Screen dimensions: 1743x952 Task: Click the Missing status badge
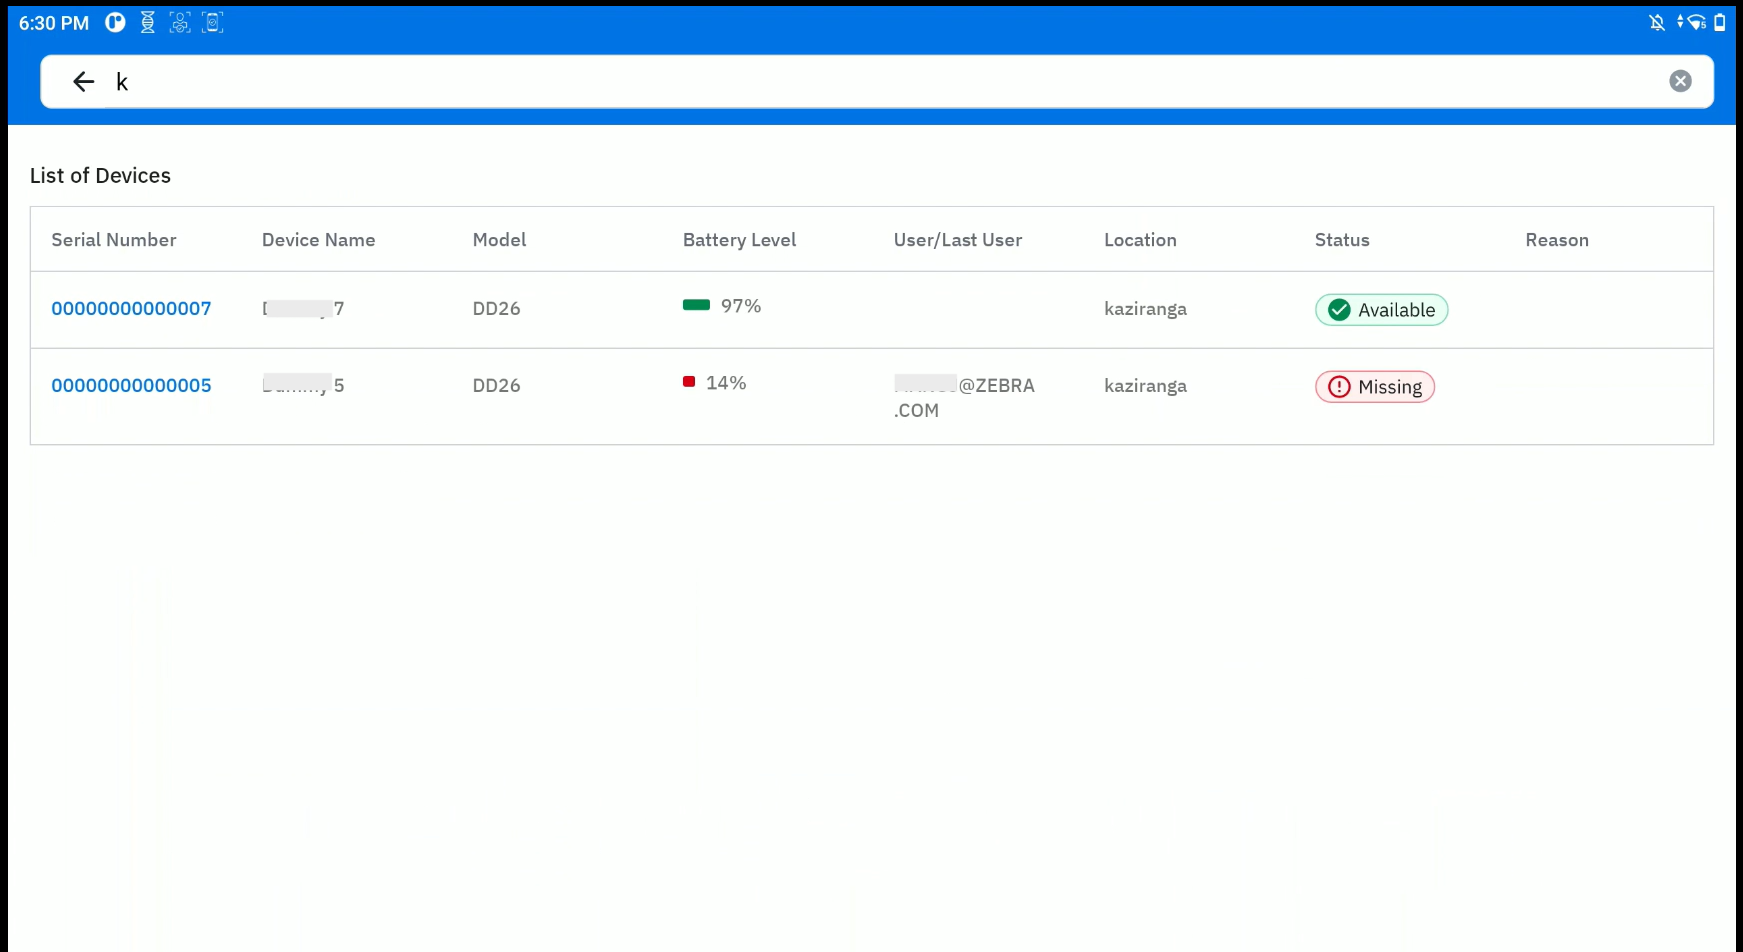(x=1374, y=387)
